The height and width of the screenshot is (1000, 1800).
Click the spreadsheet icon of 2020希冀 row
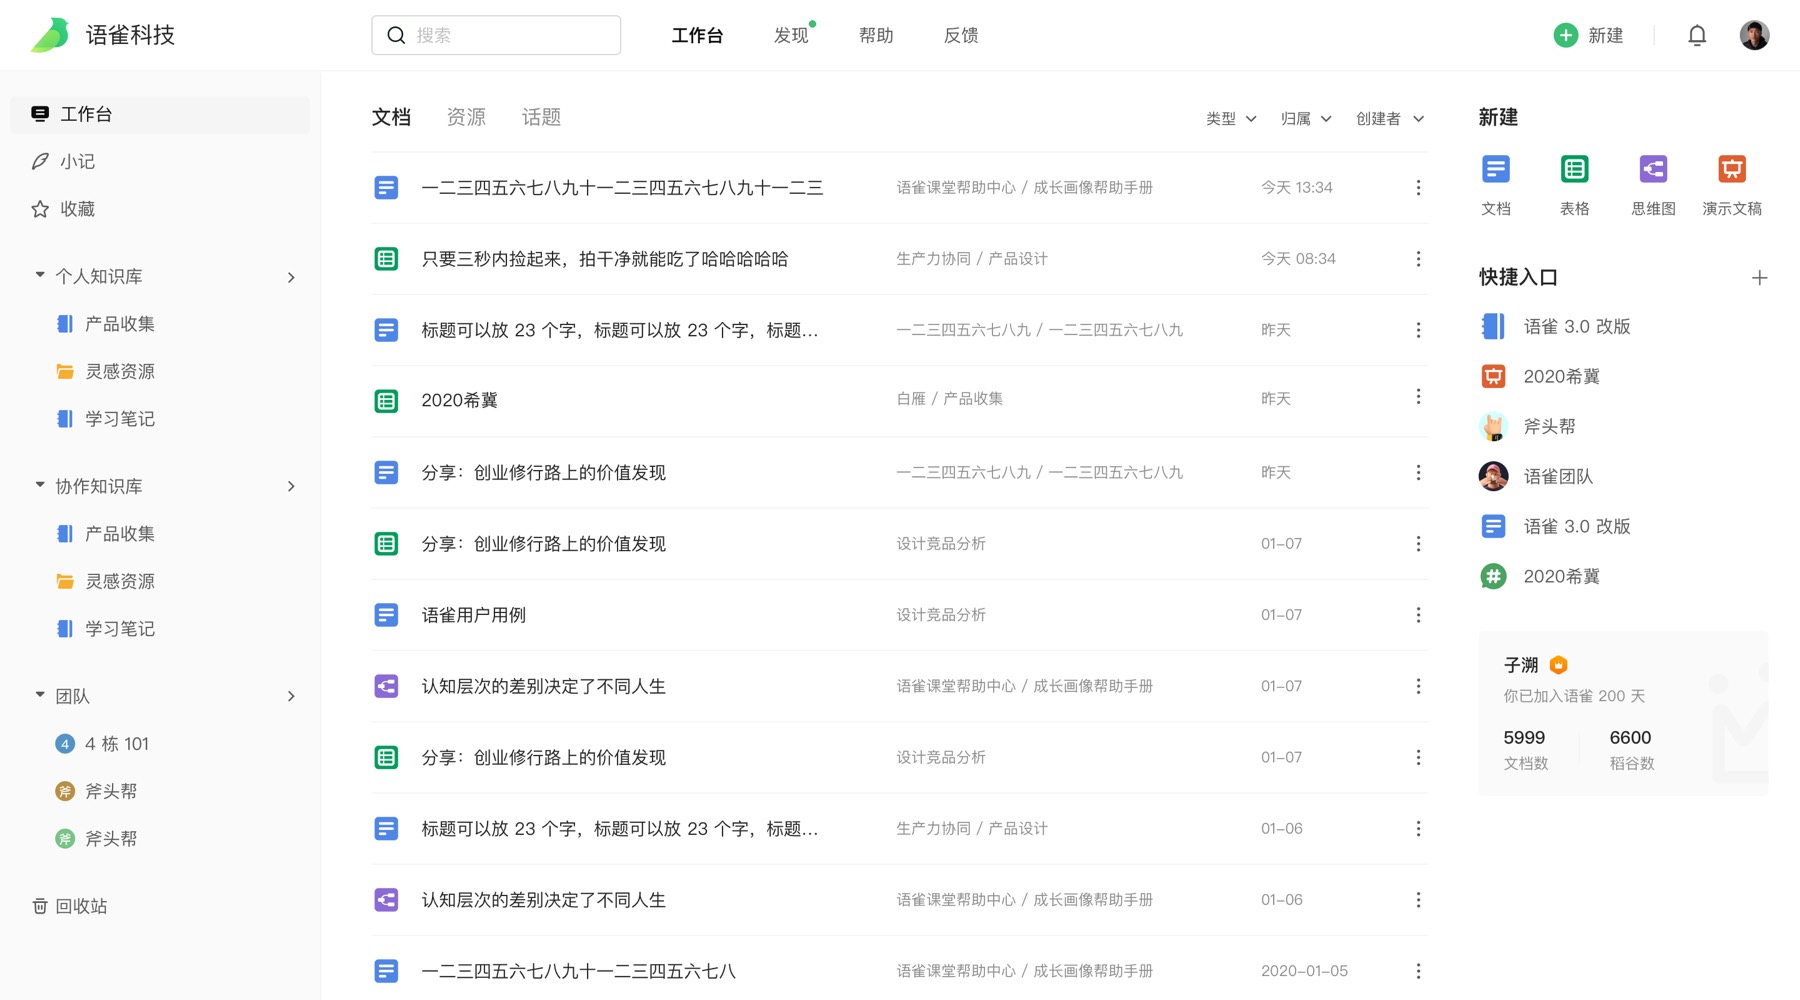click(386, 401)
